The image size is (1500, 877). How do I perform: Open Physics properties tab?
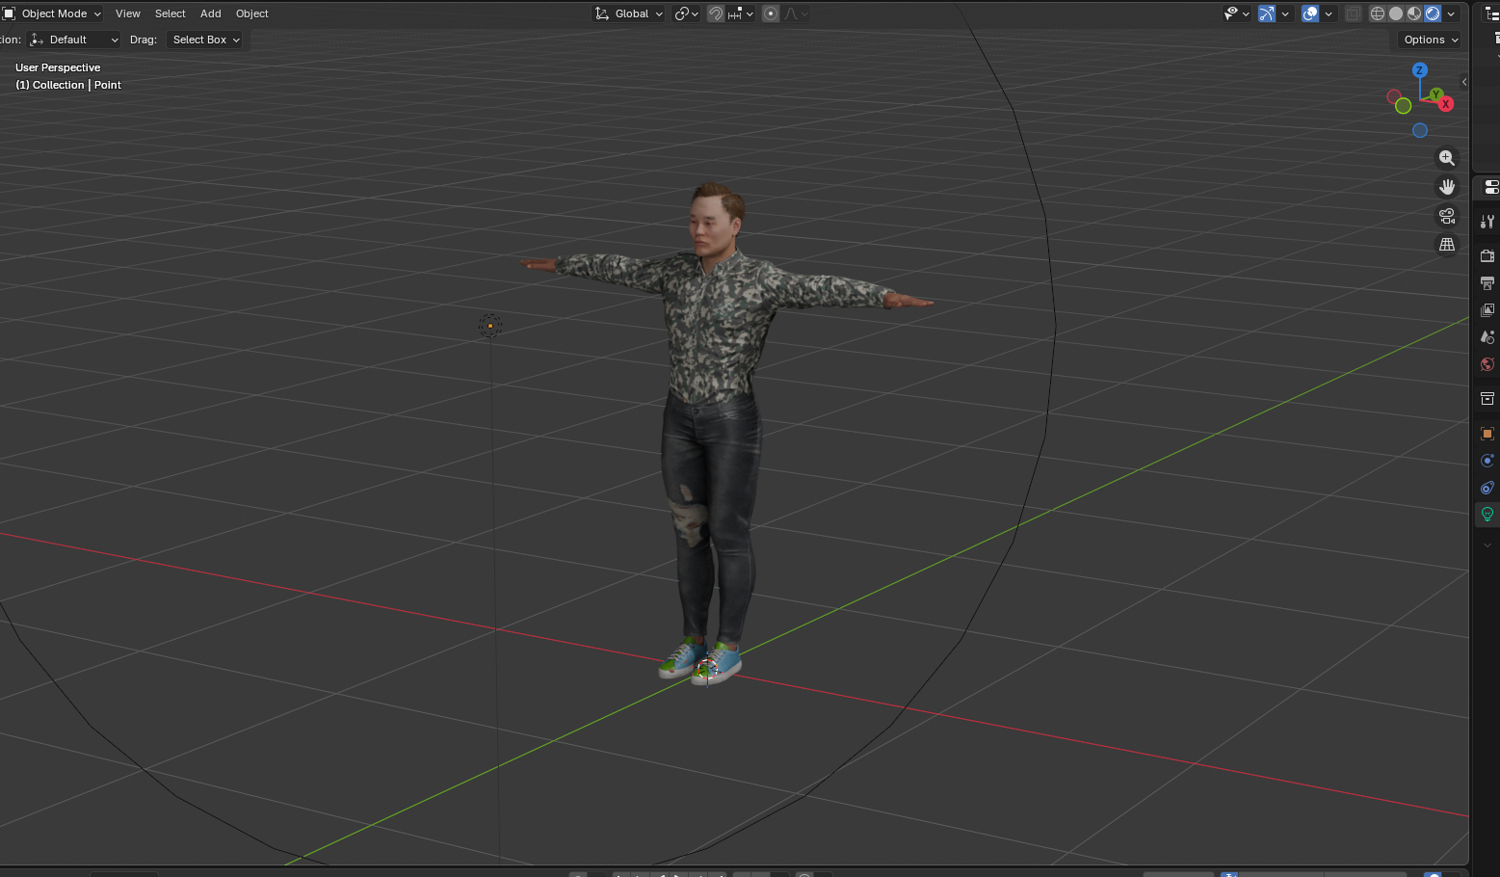pos(1487,460)
